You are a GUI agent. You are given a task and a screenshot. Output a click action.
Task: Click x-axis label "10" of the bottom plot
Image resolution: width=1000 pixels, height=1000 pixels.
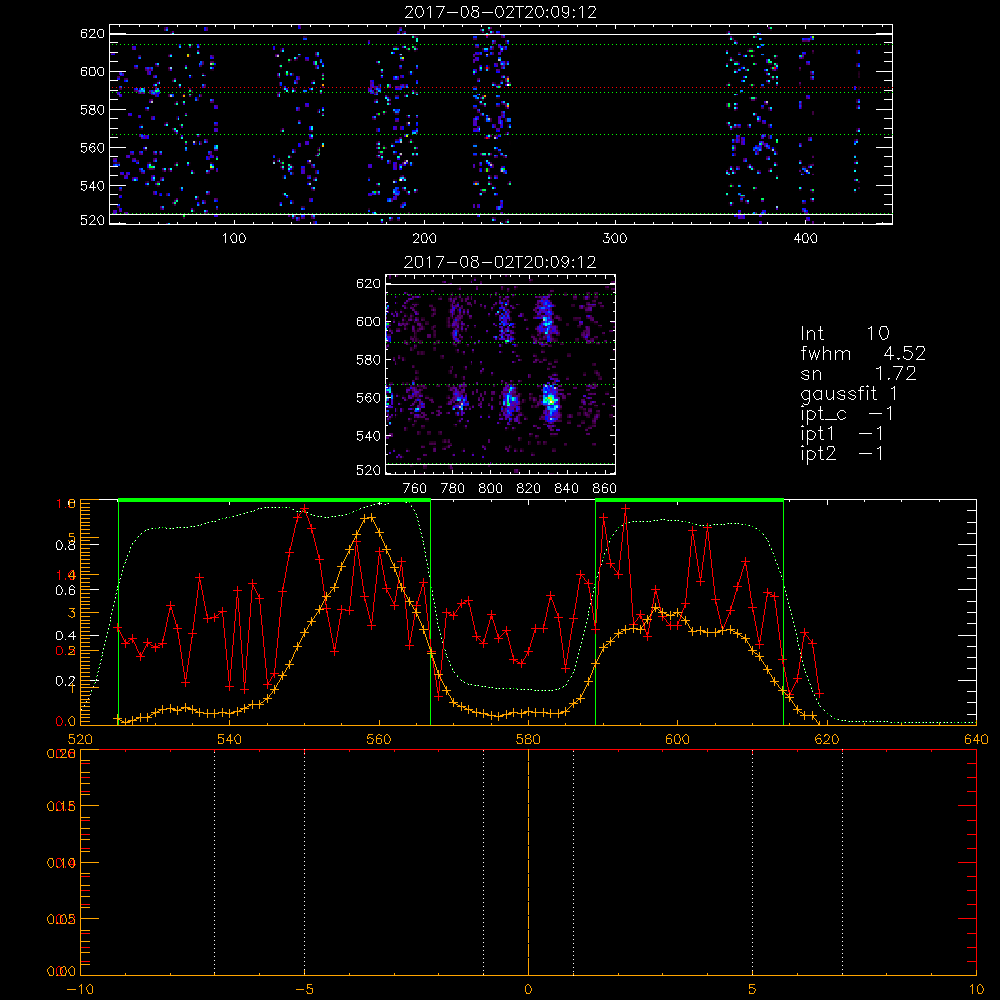click(976, 989)
